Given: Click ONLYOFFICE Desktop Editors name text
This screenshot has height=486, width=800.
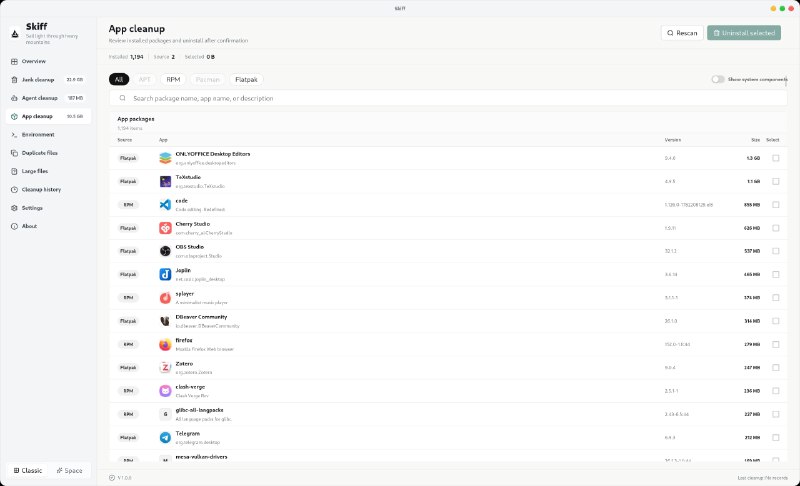Looking at the screenshot, I should 213,154.
